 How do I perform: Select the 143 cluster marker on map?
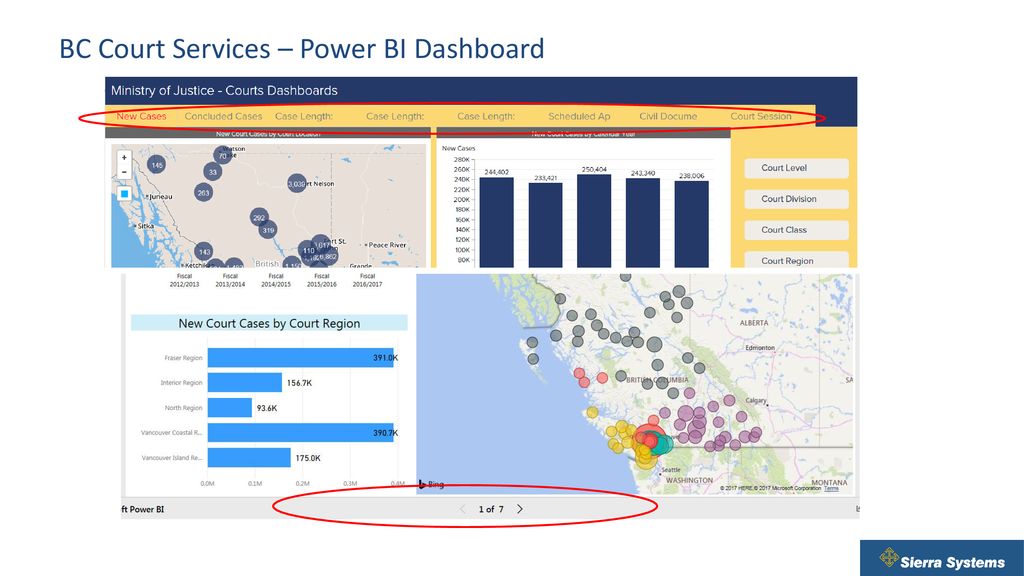click(204, 251)
